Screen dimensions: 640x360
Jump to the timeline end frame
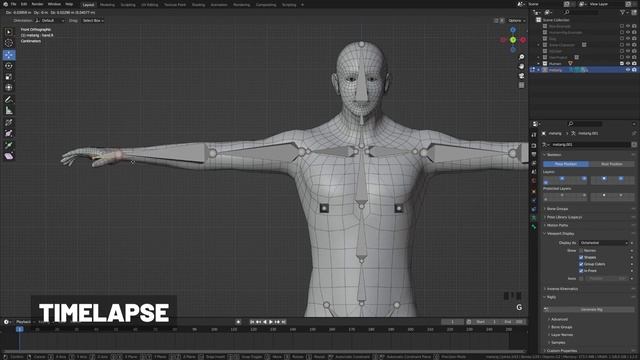[284, 322]
